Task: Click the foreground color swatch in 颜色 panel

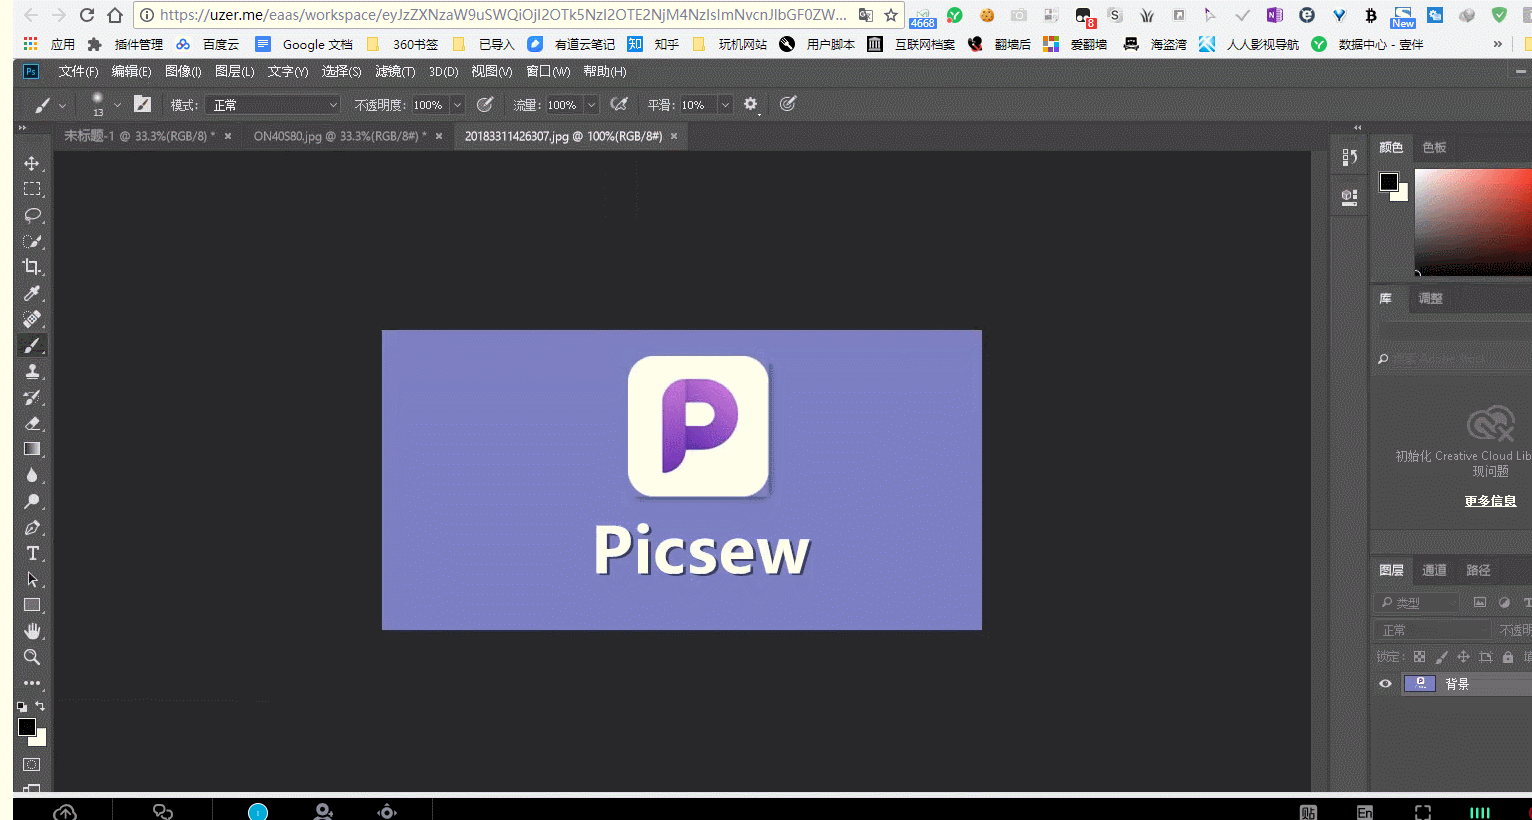Action: 1389,182
